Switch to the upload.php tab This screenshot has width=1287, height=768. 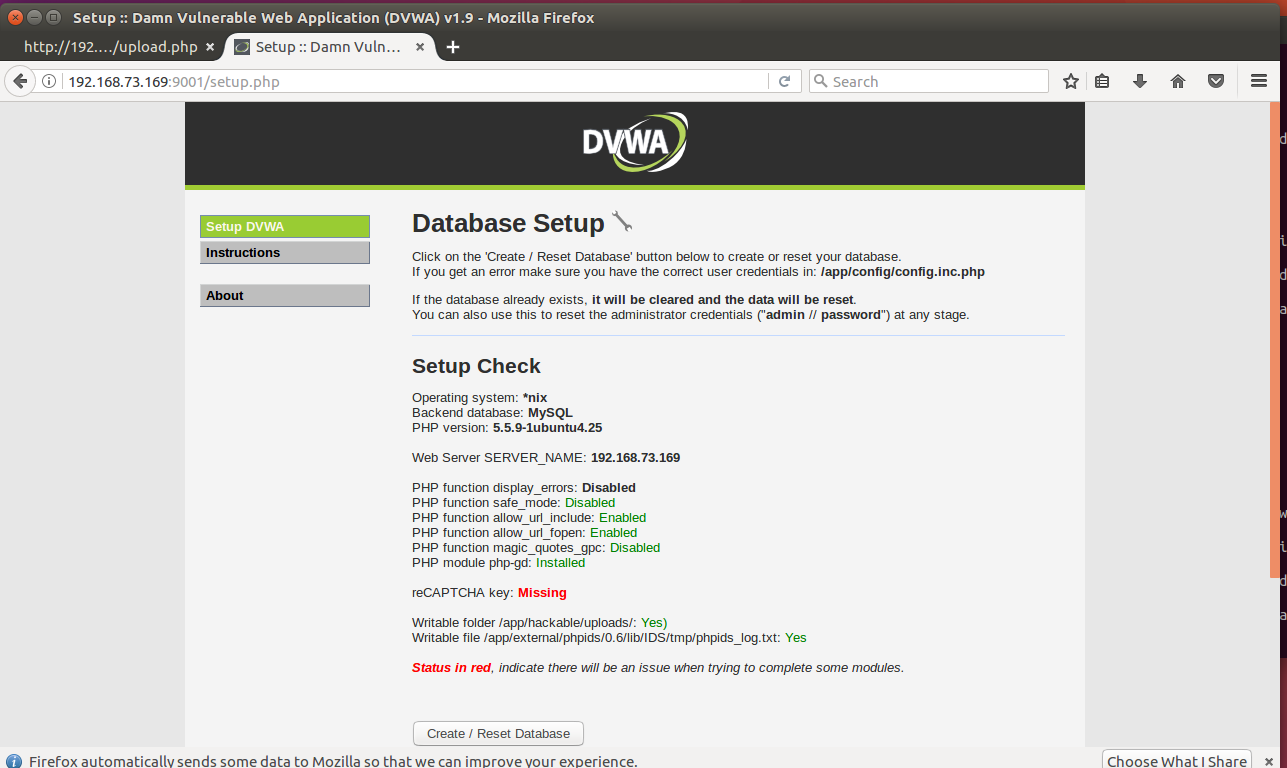tap(110, 47)
